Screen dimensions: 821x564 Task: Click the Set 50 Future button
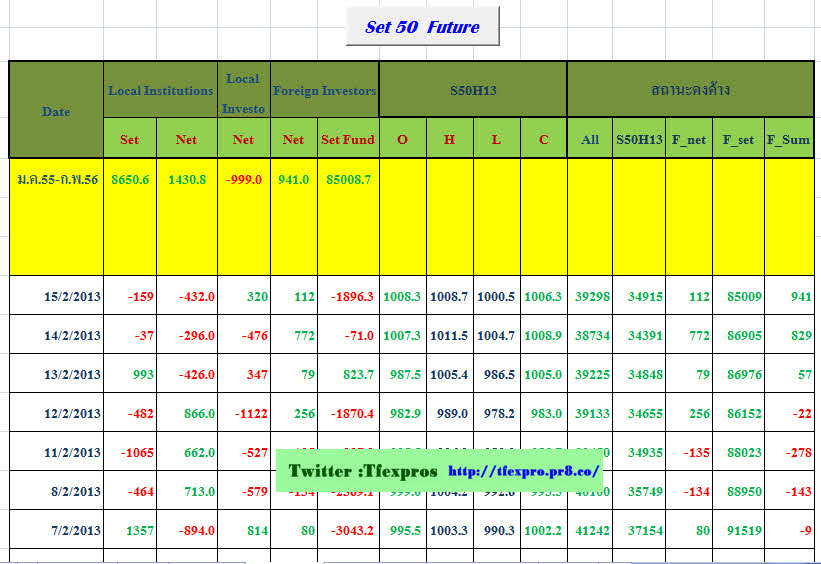(422, 27)
